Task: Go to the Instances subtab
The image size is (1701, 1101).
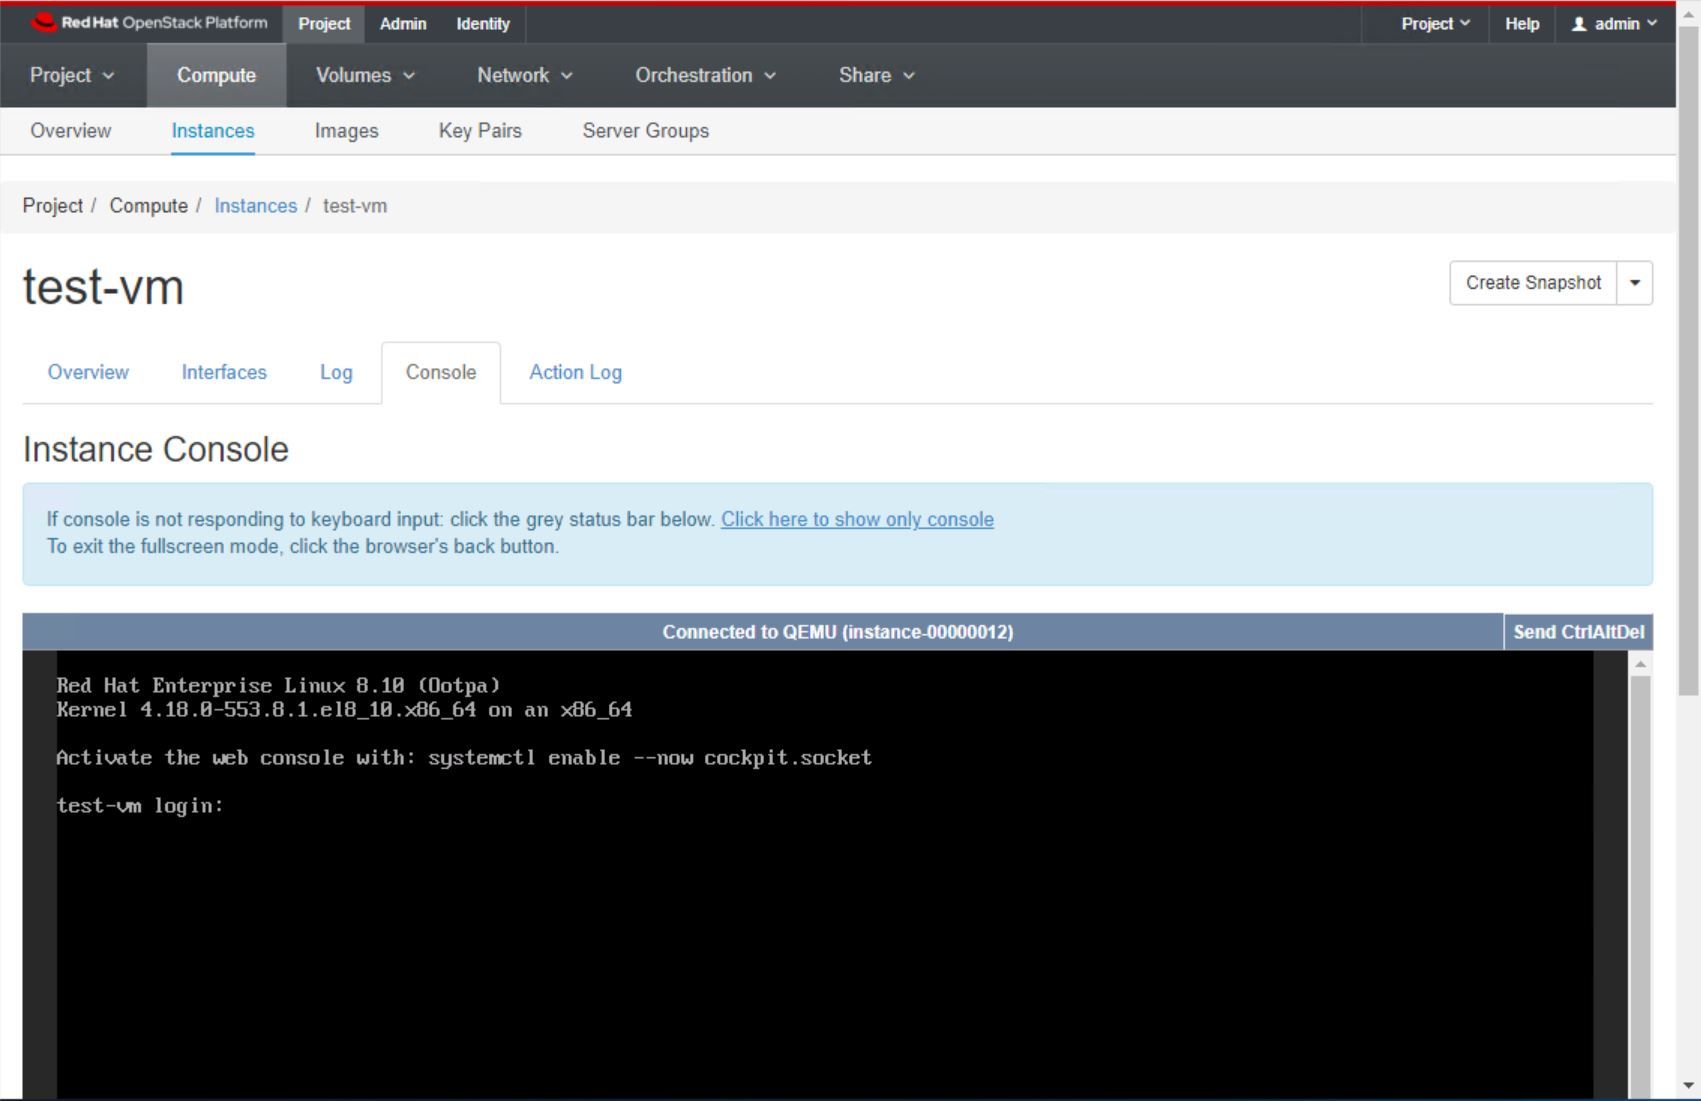Action: (213, 131)
